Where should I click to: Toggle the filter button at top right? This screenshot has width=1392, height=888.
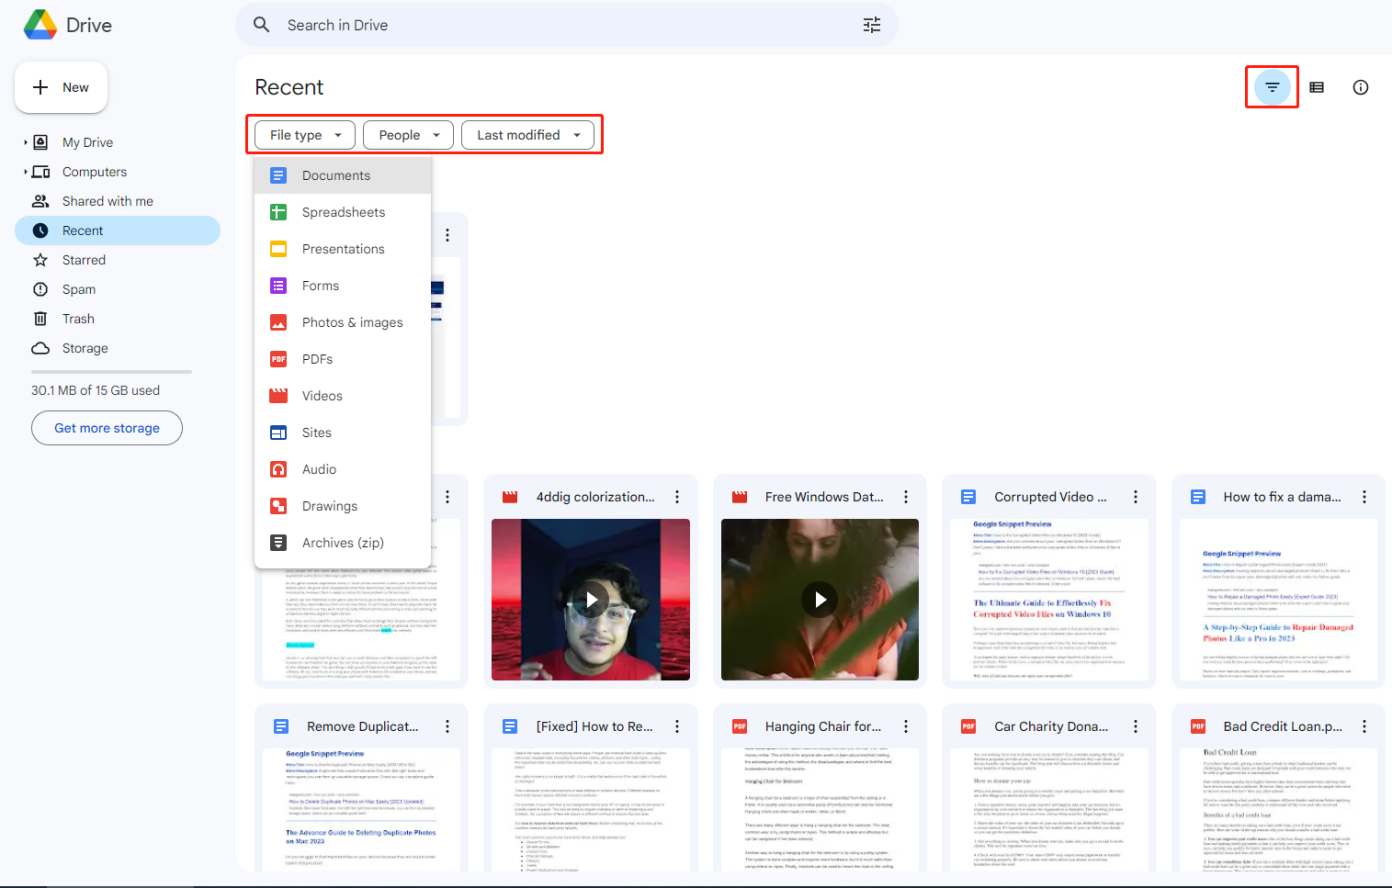tap(1272, 87)
